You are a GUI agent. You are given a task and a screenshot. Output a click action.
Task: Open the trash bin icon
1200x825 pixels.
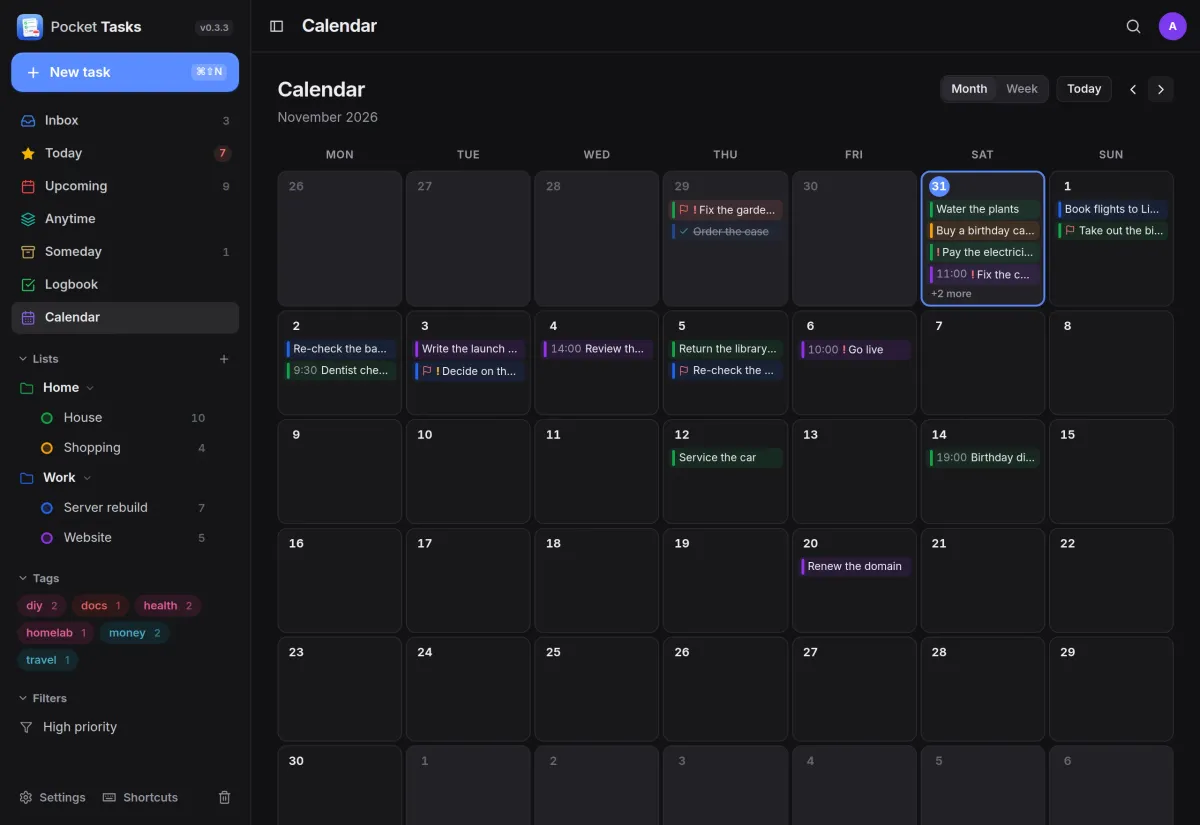tap(225, 797)
